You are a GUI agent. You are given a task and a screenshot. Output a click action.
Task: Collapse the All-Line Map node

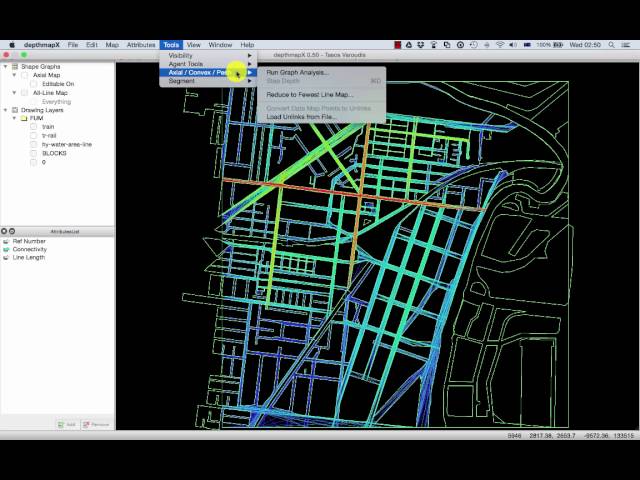tap(14, 93)
